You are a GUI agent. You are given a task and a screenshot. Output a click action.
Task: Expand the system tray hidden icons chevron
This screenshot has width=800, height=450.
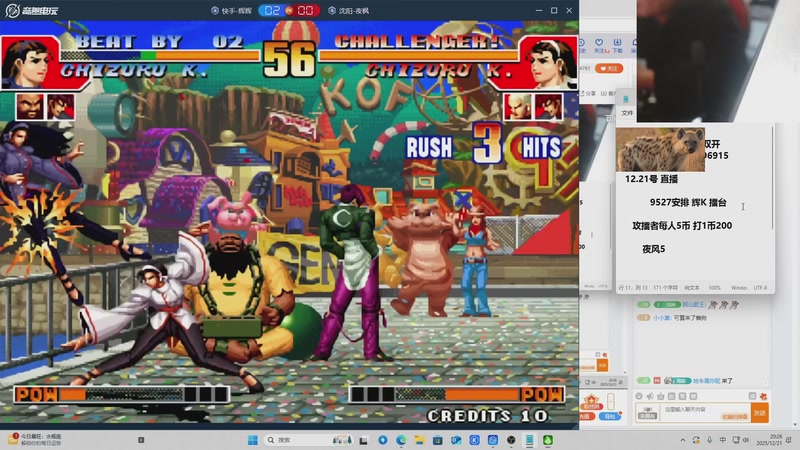click(683, 440)
